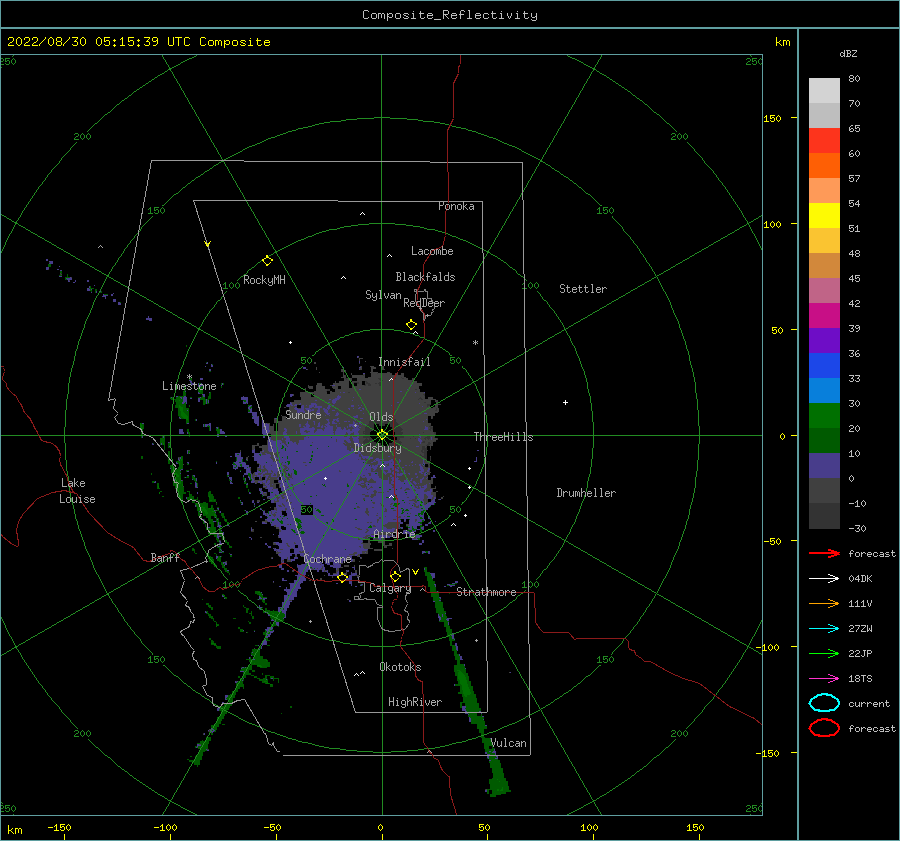Pick the bright green swatch between 30 and 20

point(824,416)
